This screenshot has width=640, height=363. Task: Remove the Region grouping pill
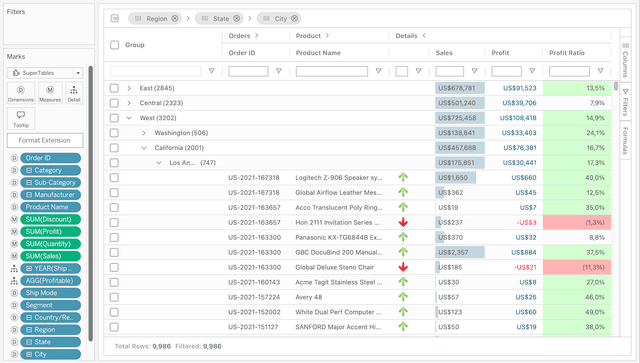[x=175, y=18]
